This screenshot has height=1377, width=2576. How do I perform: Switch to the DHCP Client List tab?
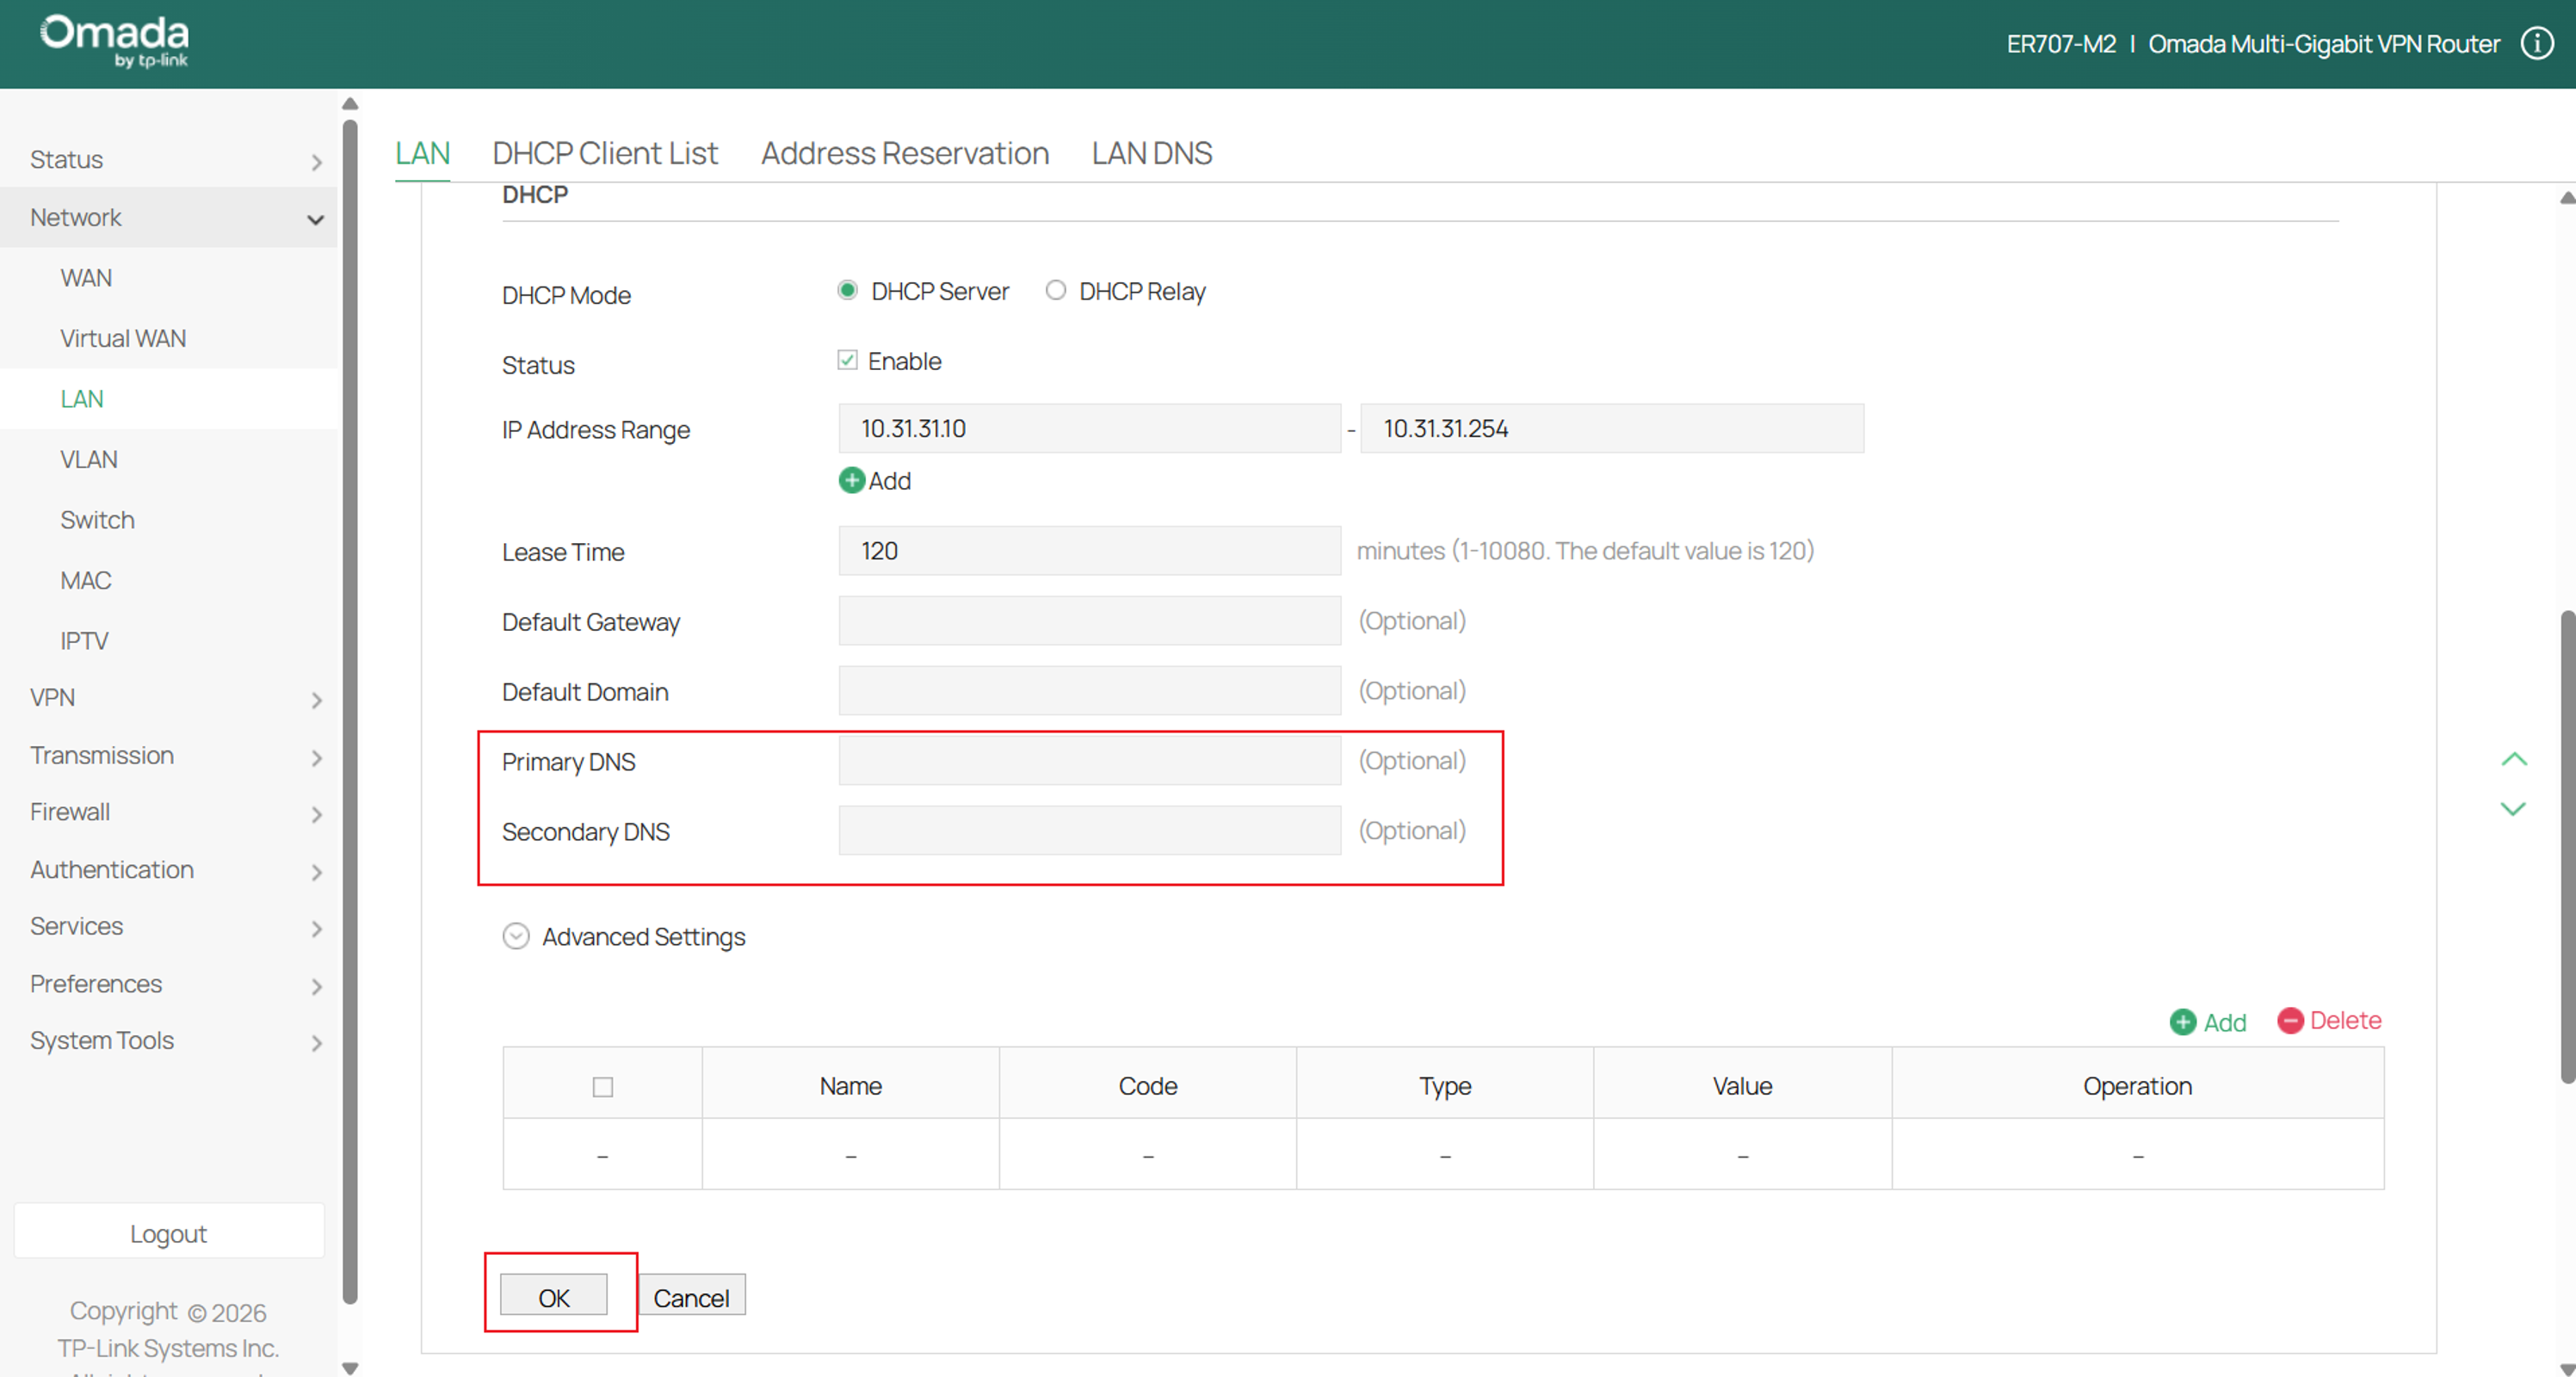click(x=605, y=153)
